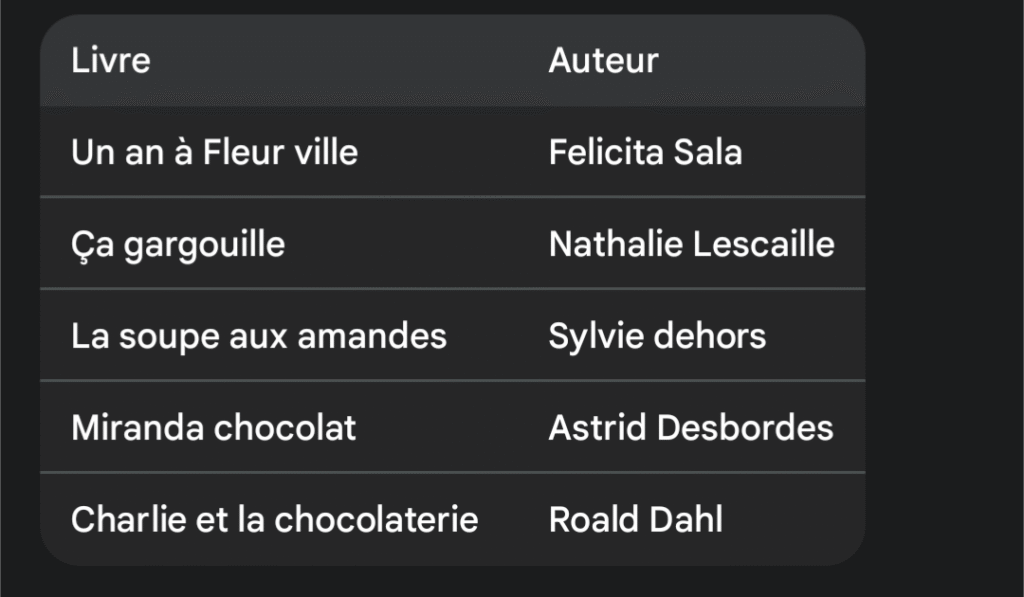This screenshot has height=597, width=1024.
Task: Click the author name Felicita Sala
Action: [x=645, y=153]
